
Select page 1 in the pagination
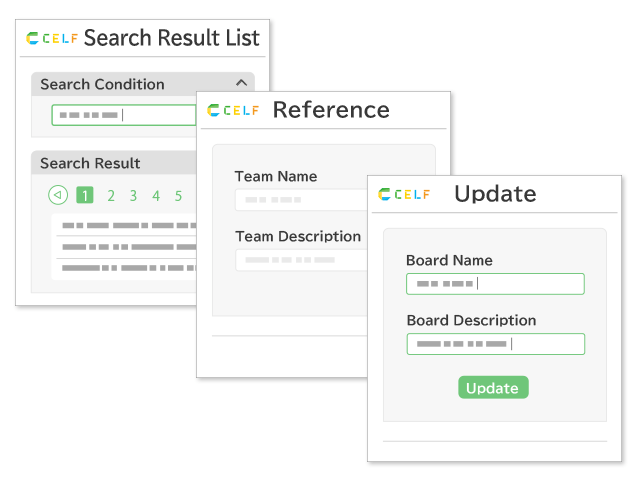tap(86, 196)
